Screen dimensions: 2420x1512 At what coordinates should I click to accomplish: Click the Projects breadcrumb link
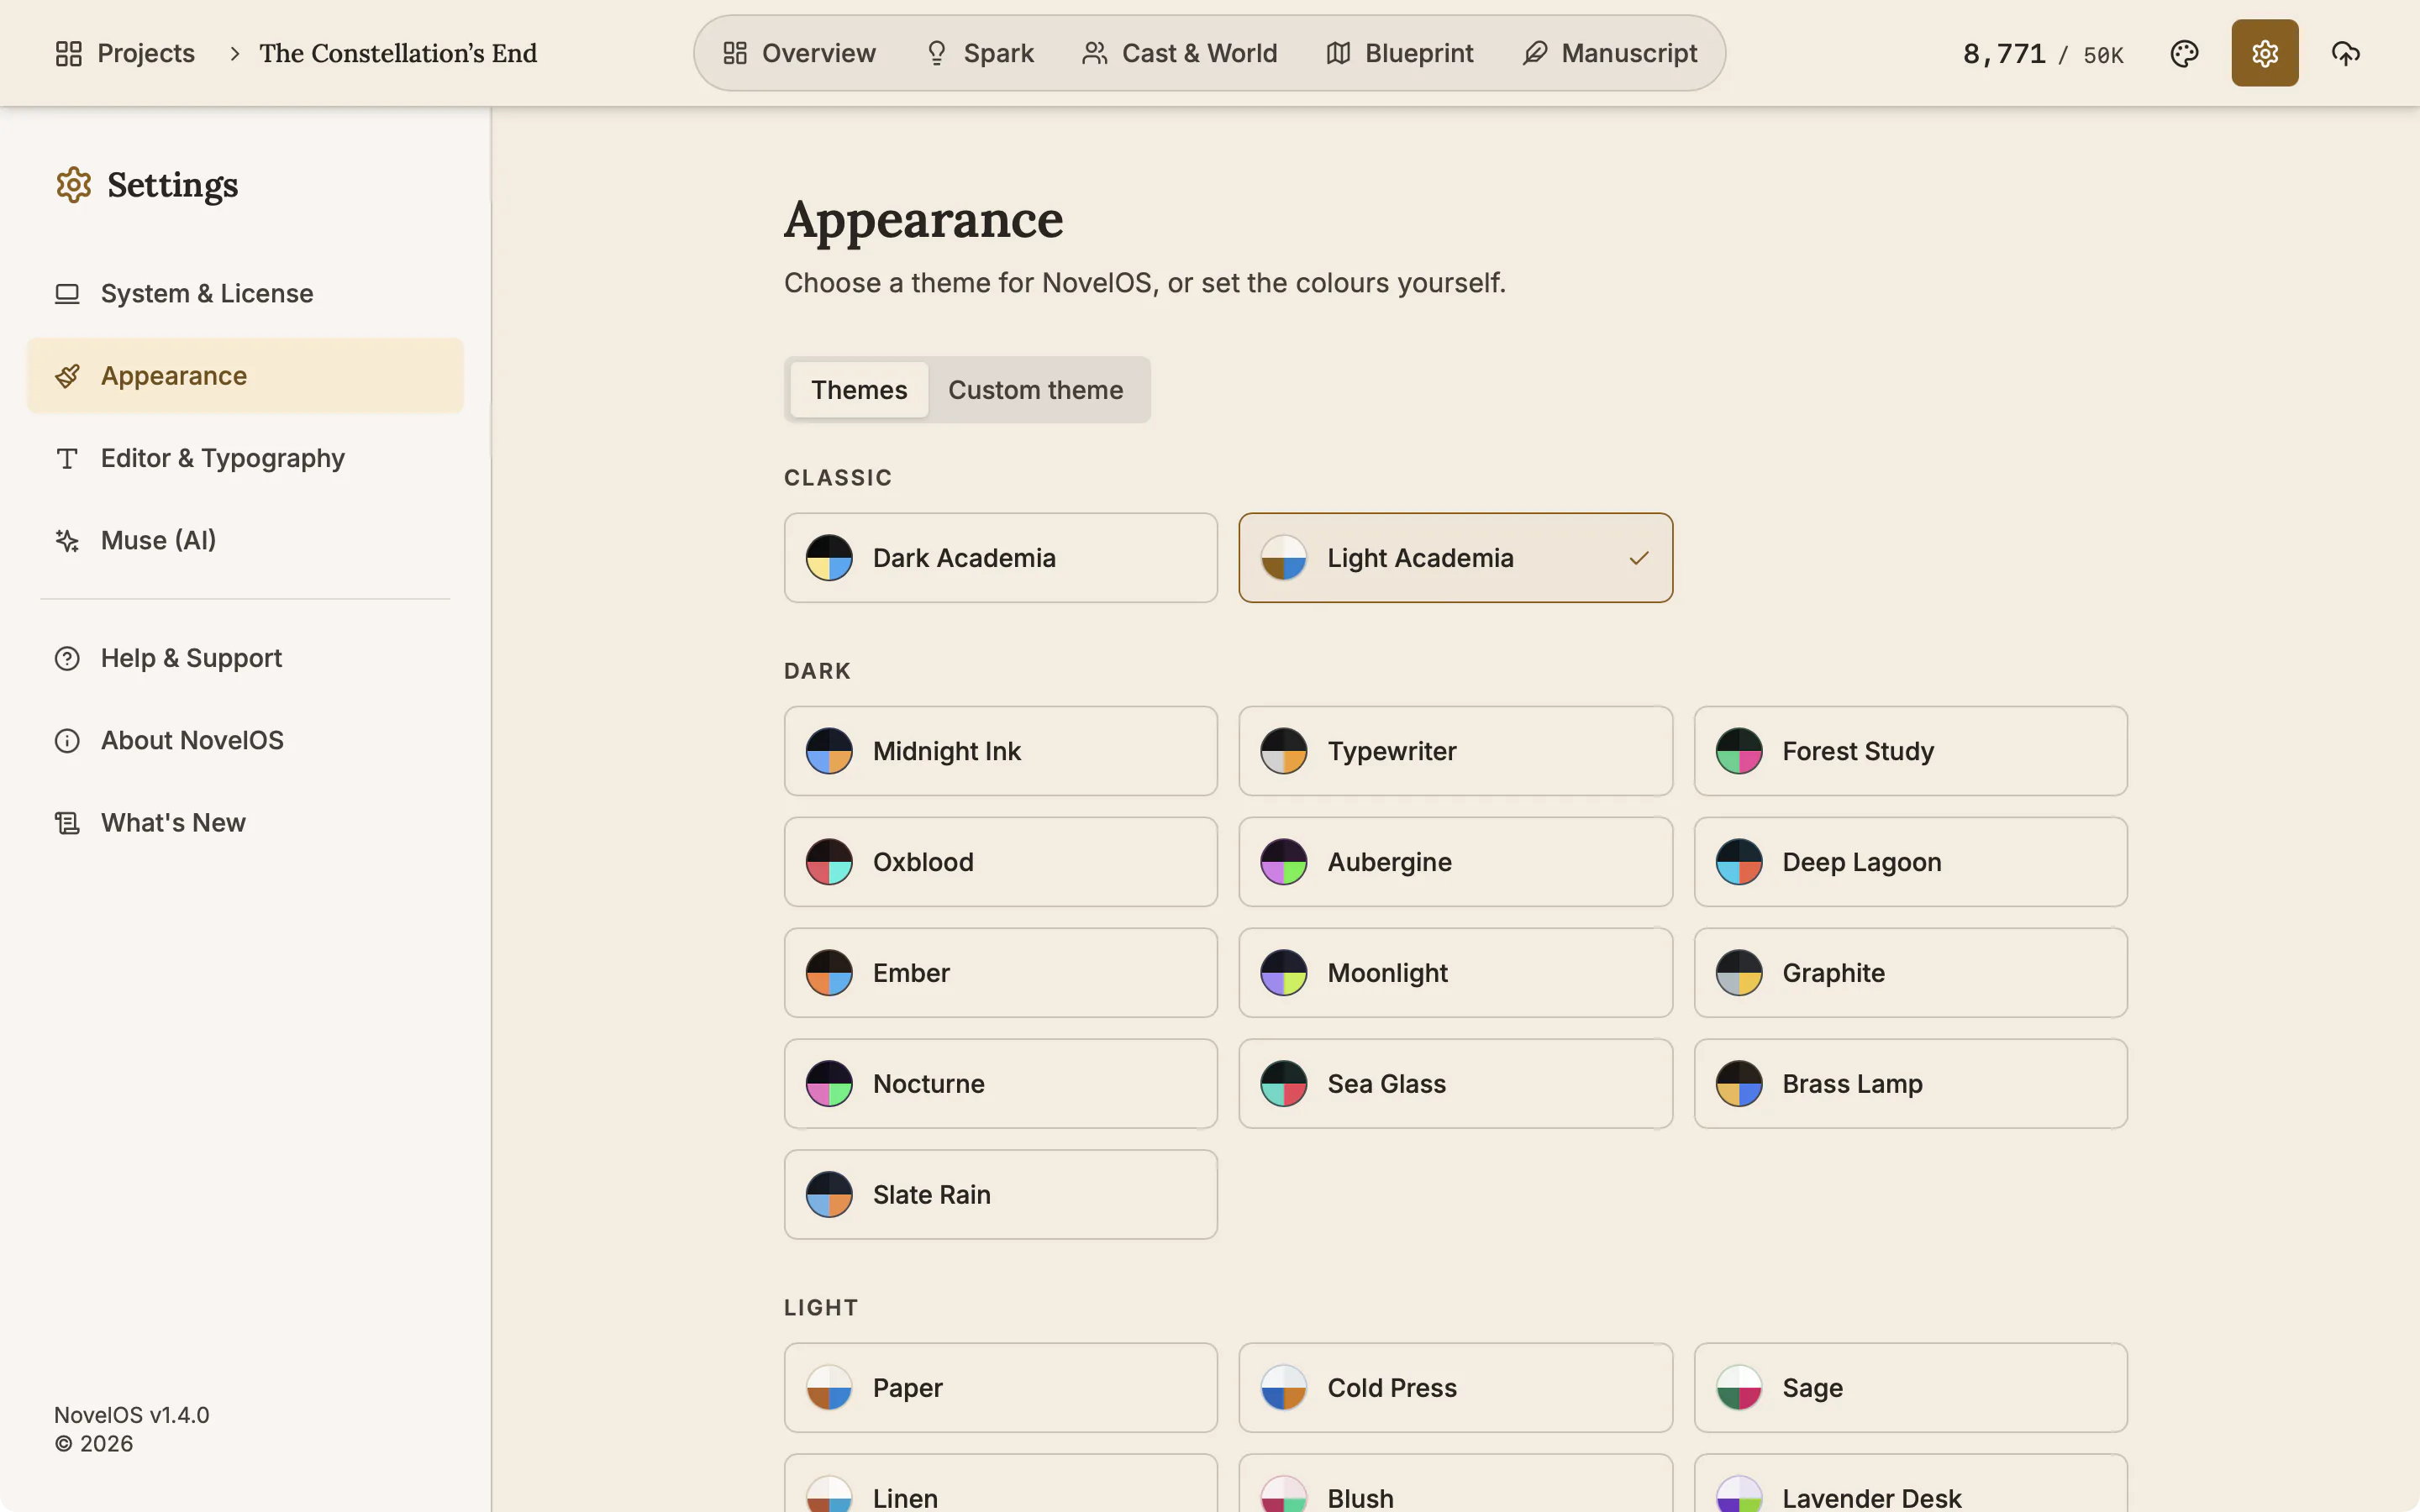pos(125,53)
